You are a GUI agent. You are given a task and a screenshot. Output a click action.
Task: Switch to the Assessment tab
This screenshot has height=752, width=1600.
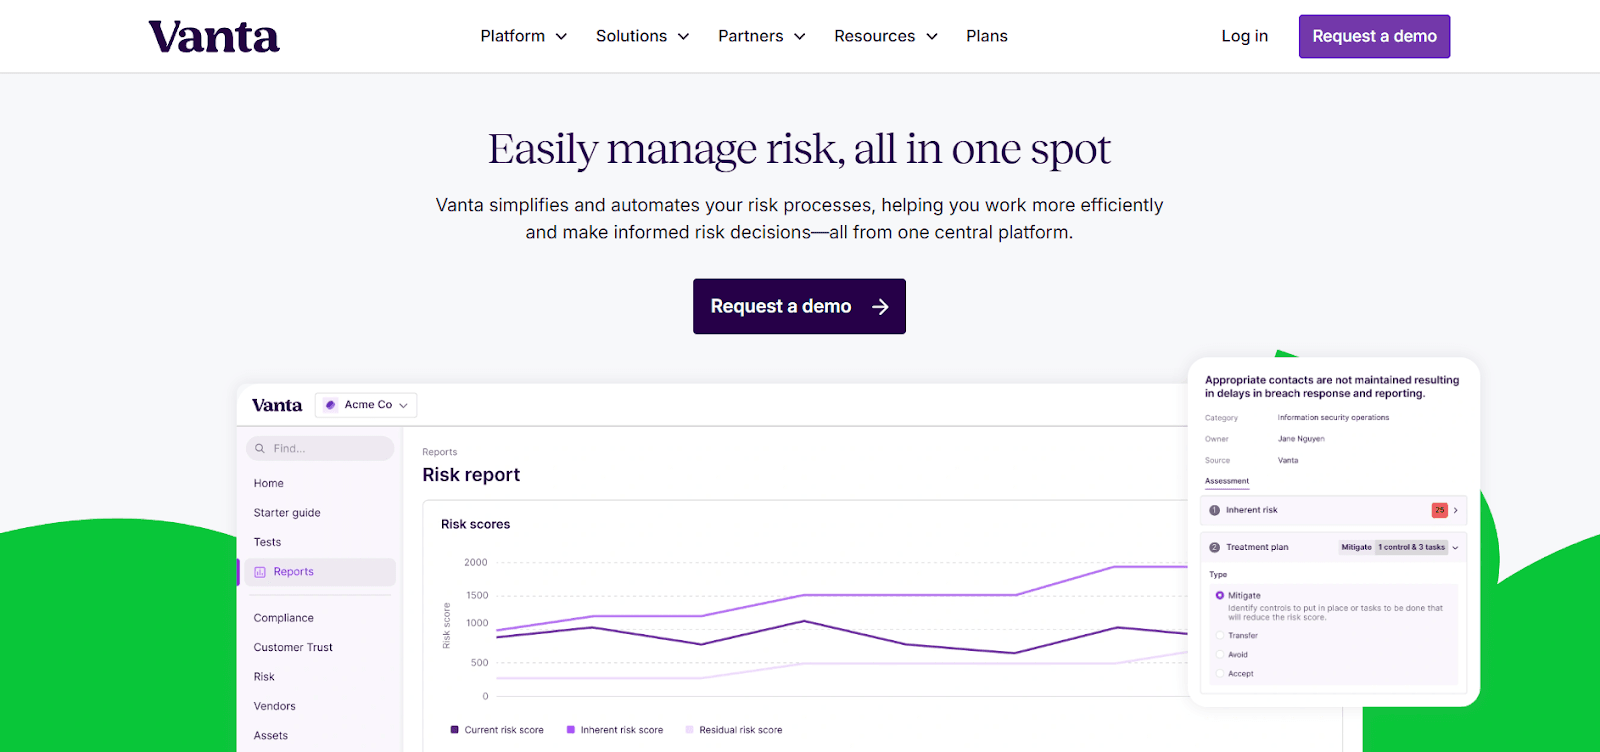click(x=1227, y=482)
